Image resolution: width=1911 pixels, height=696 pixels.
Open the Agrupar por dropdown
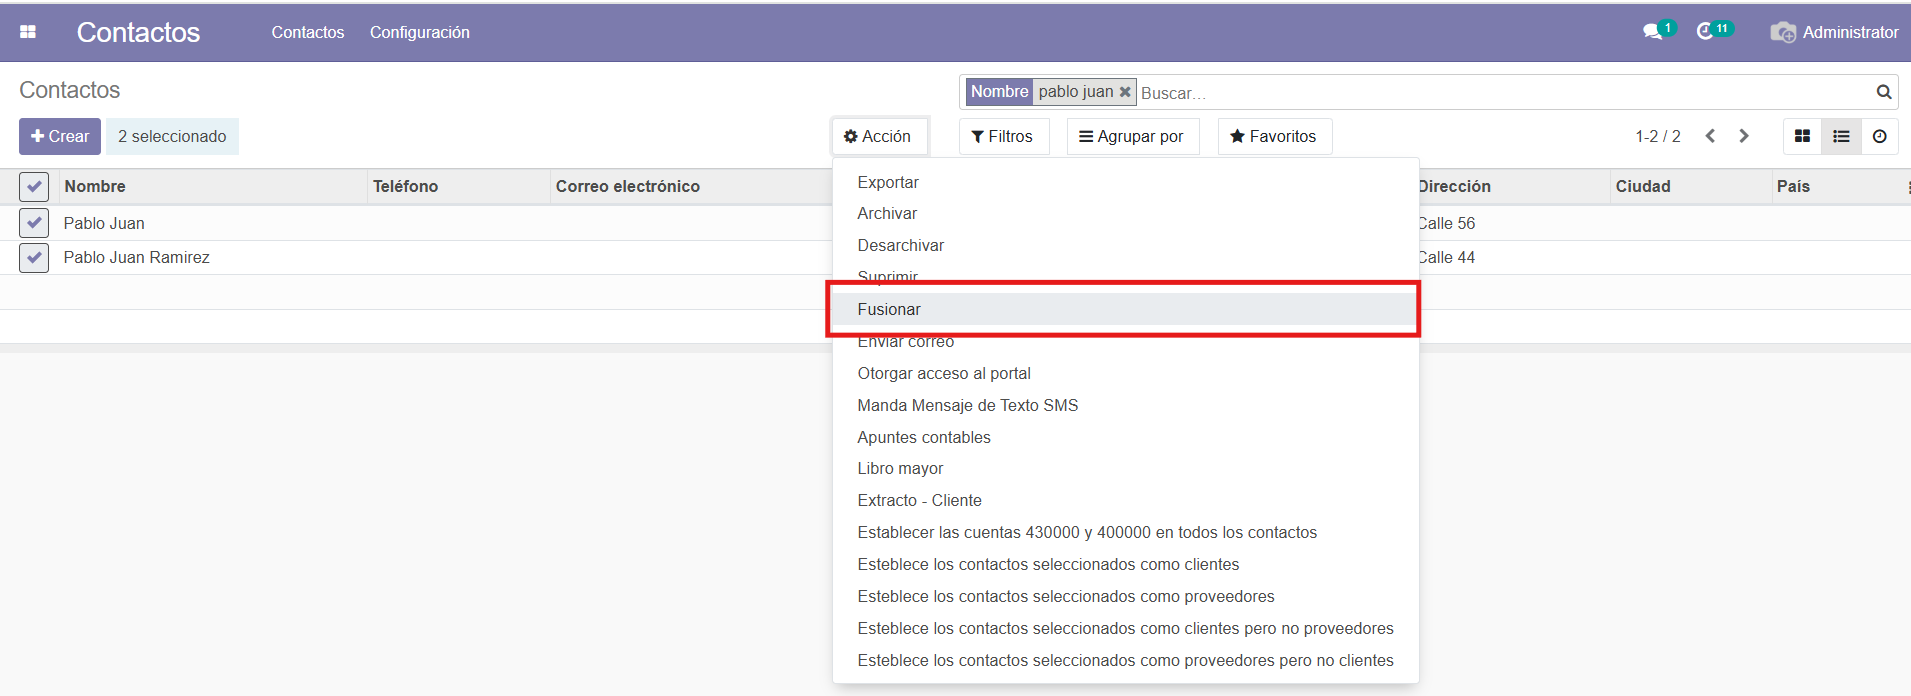pyautogui.click(x=1131, y=136)
